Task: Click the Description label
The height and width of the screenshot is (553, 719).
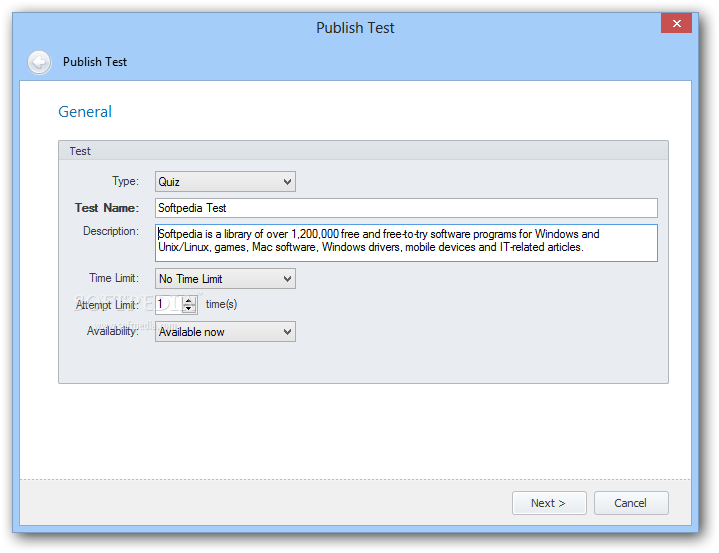Action: [111, 231]
